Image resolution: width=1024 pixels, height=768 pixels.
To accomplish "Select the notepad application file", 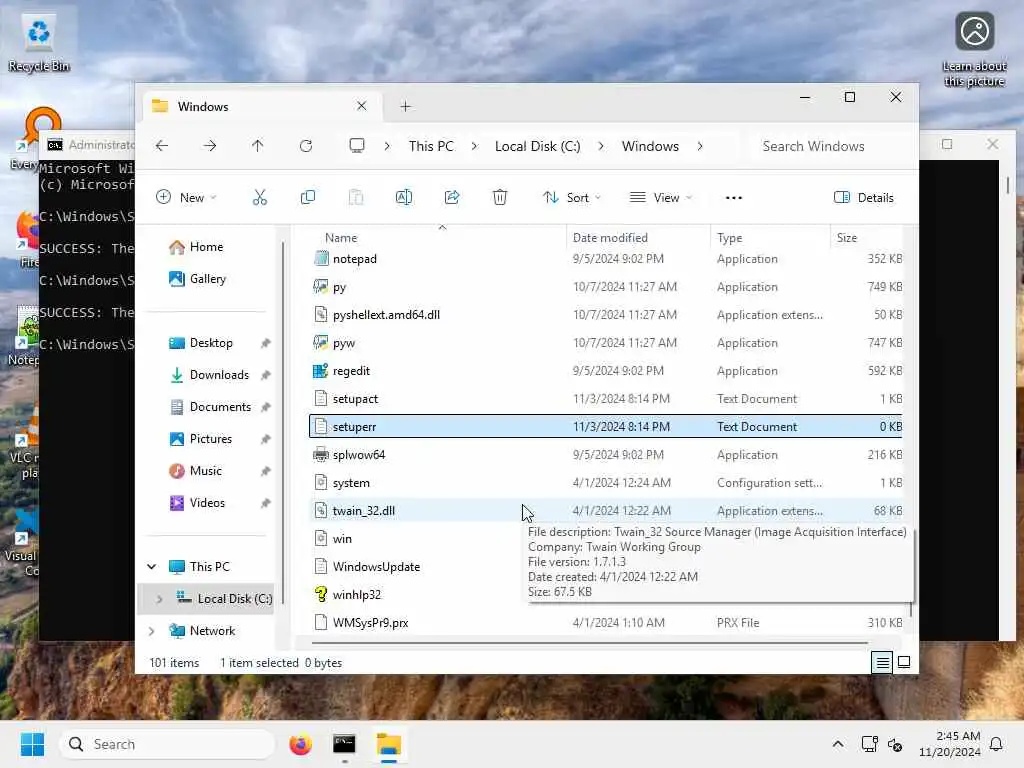I will (605, 259).
